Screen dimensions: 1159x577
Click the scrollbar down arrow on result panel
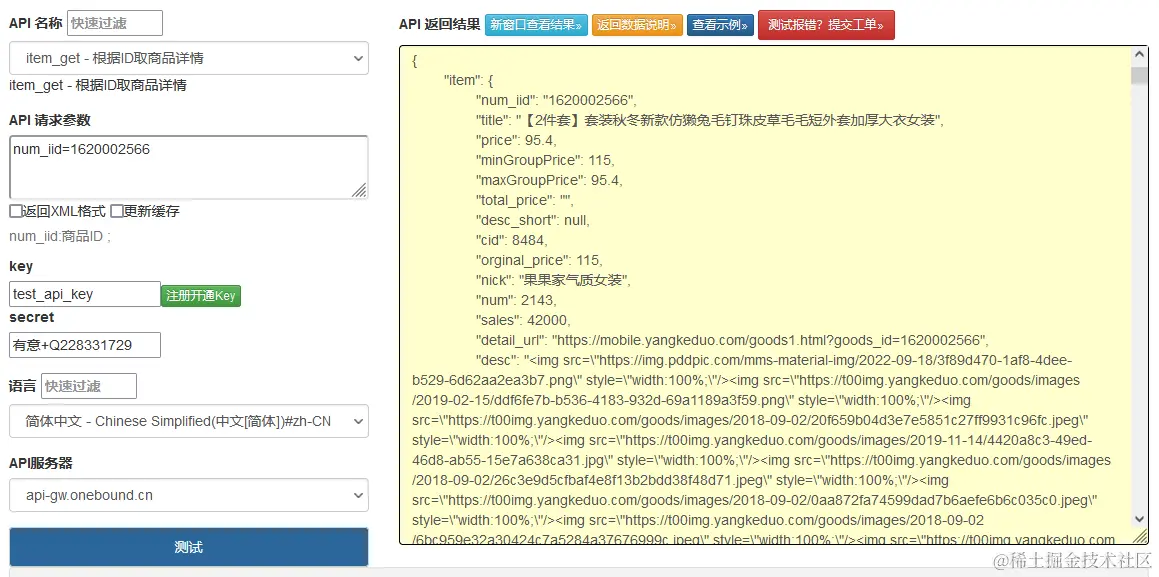(1138, 519)
